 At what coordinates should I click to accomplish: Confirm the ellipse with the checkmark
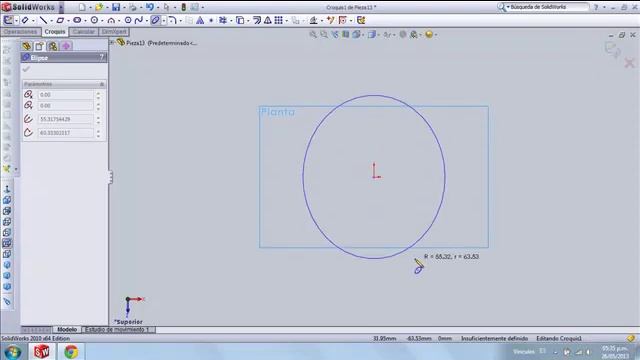point(27,69)
